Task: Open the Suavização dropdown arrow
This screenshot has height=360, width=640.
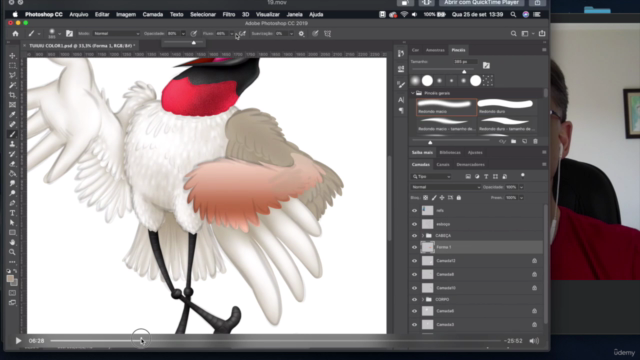Action: 291,34
